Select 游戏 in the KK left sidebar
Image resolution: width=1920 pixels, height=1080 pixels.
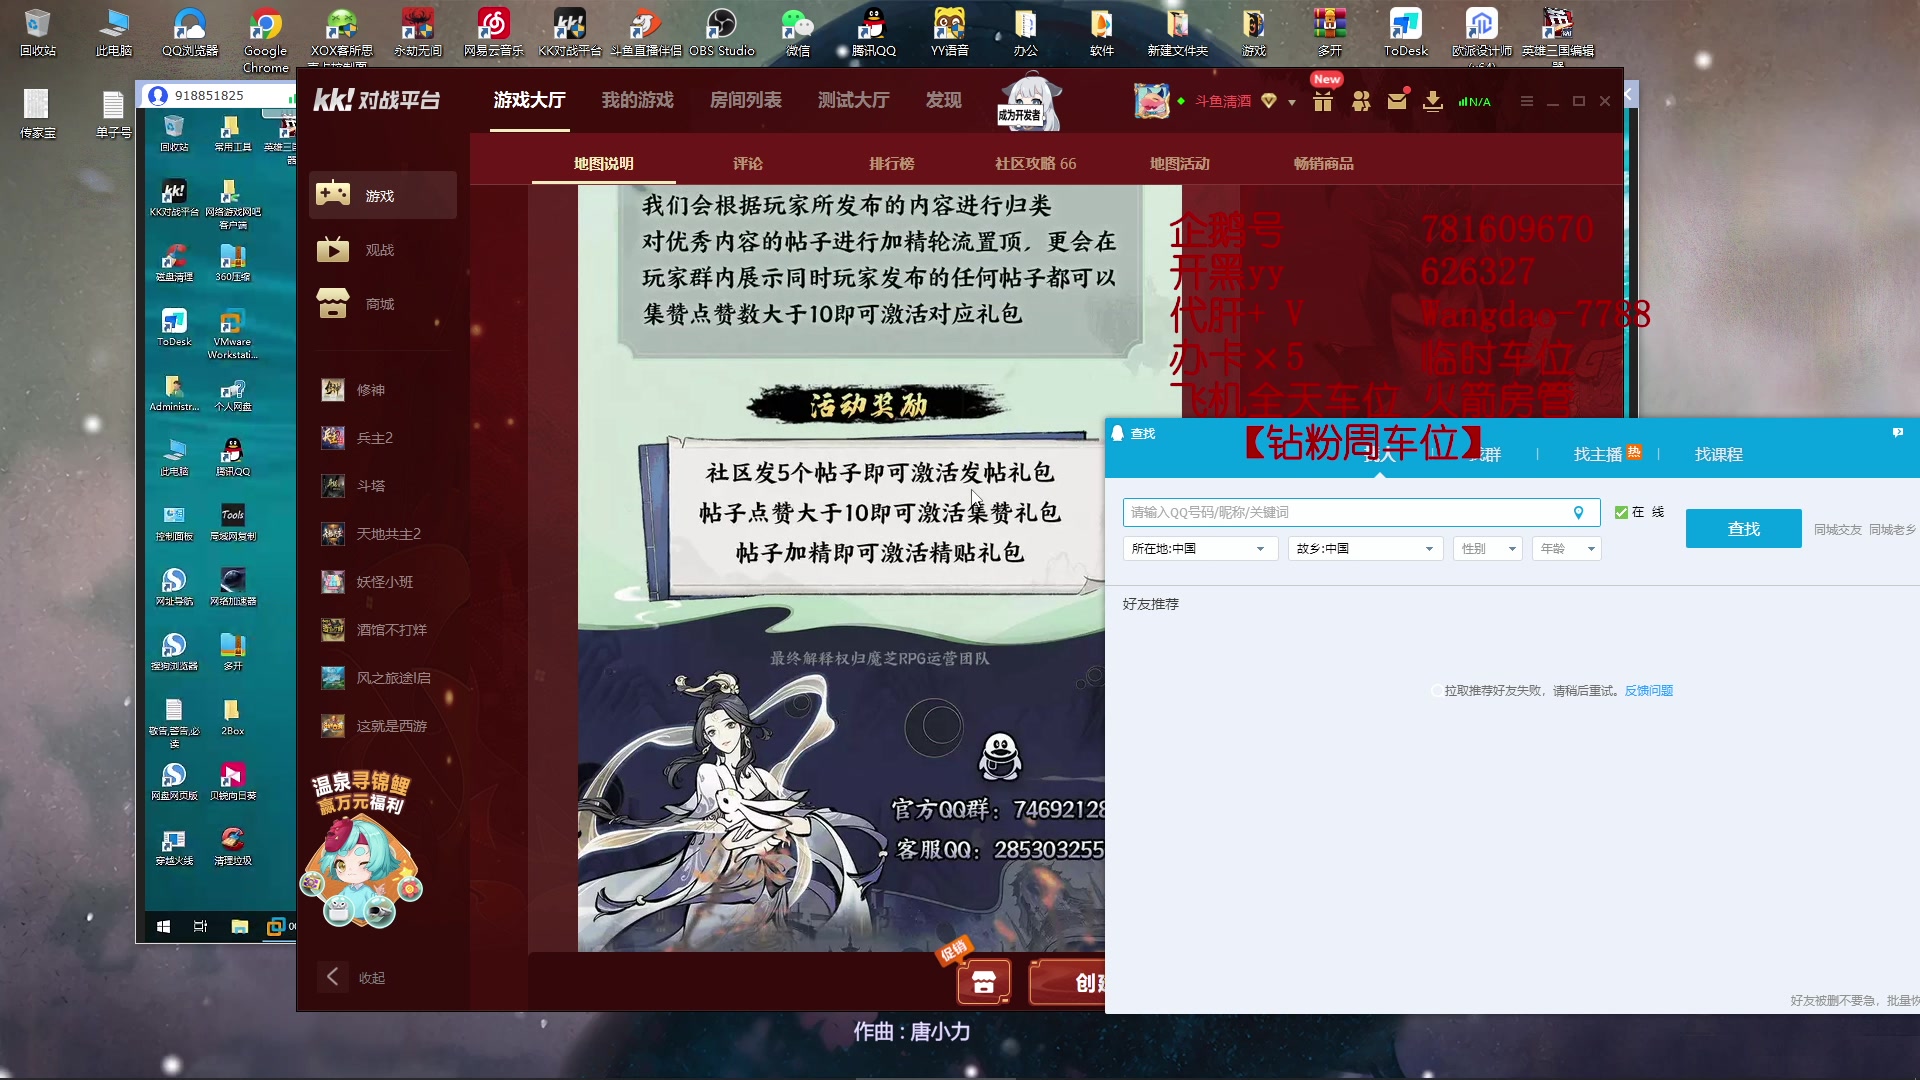(x=383, y=195)
